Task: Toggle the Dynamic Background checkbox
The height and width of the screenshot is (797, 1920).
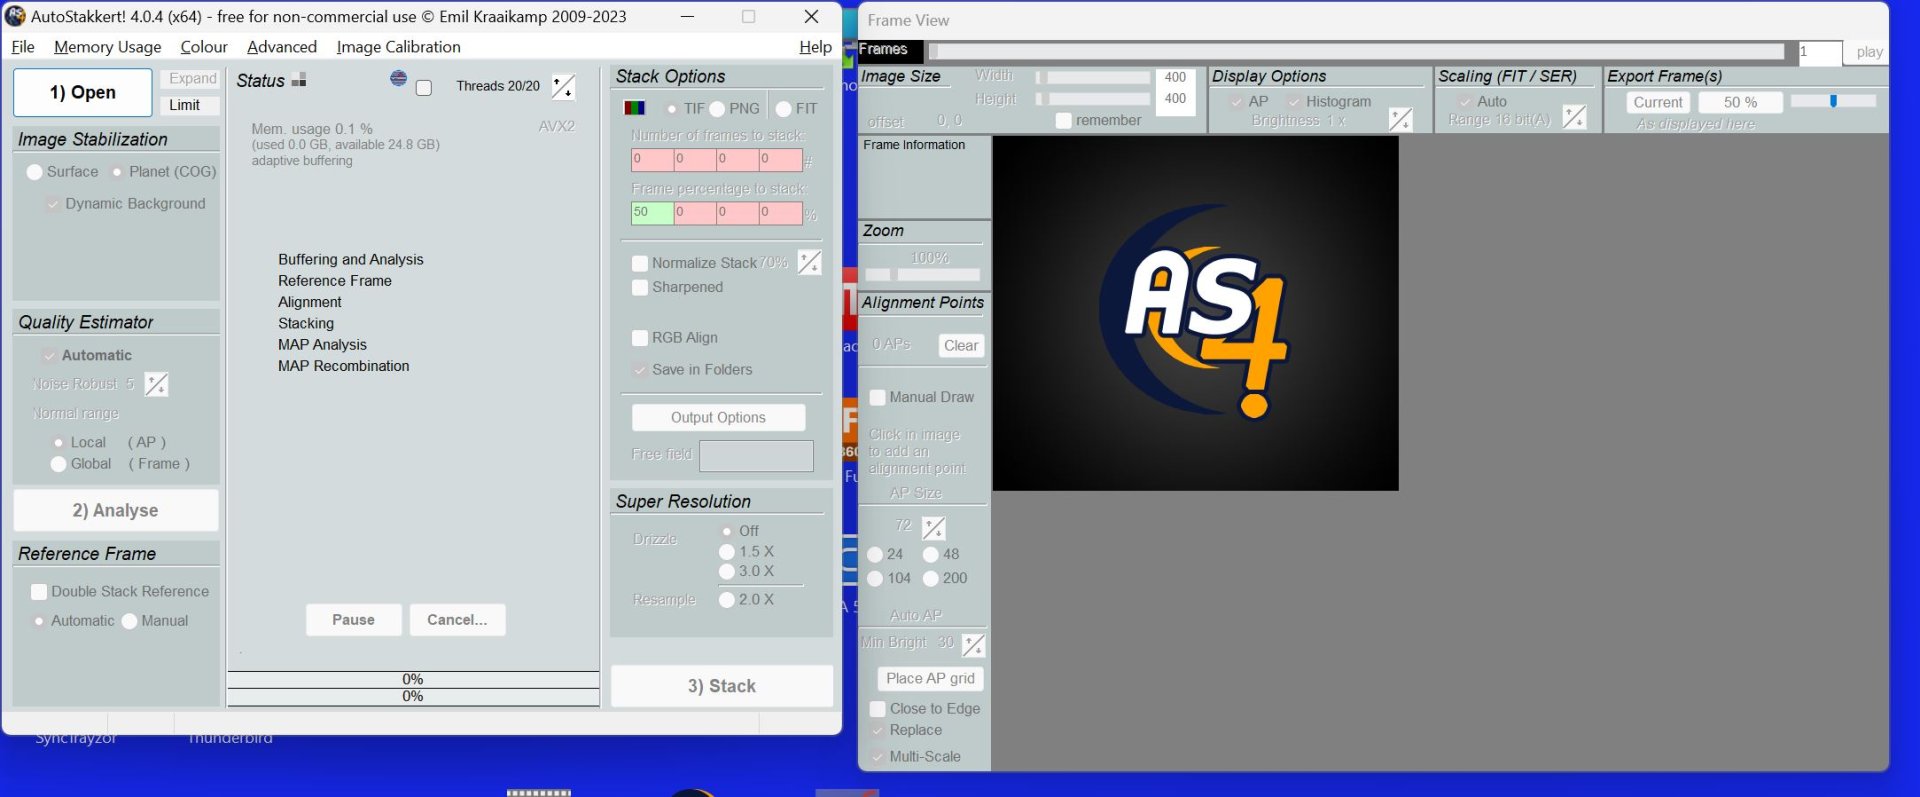Action: click(53, 204)
